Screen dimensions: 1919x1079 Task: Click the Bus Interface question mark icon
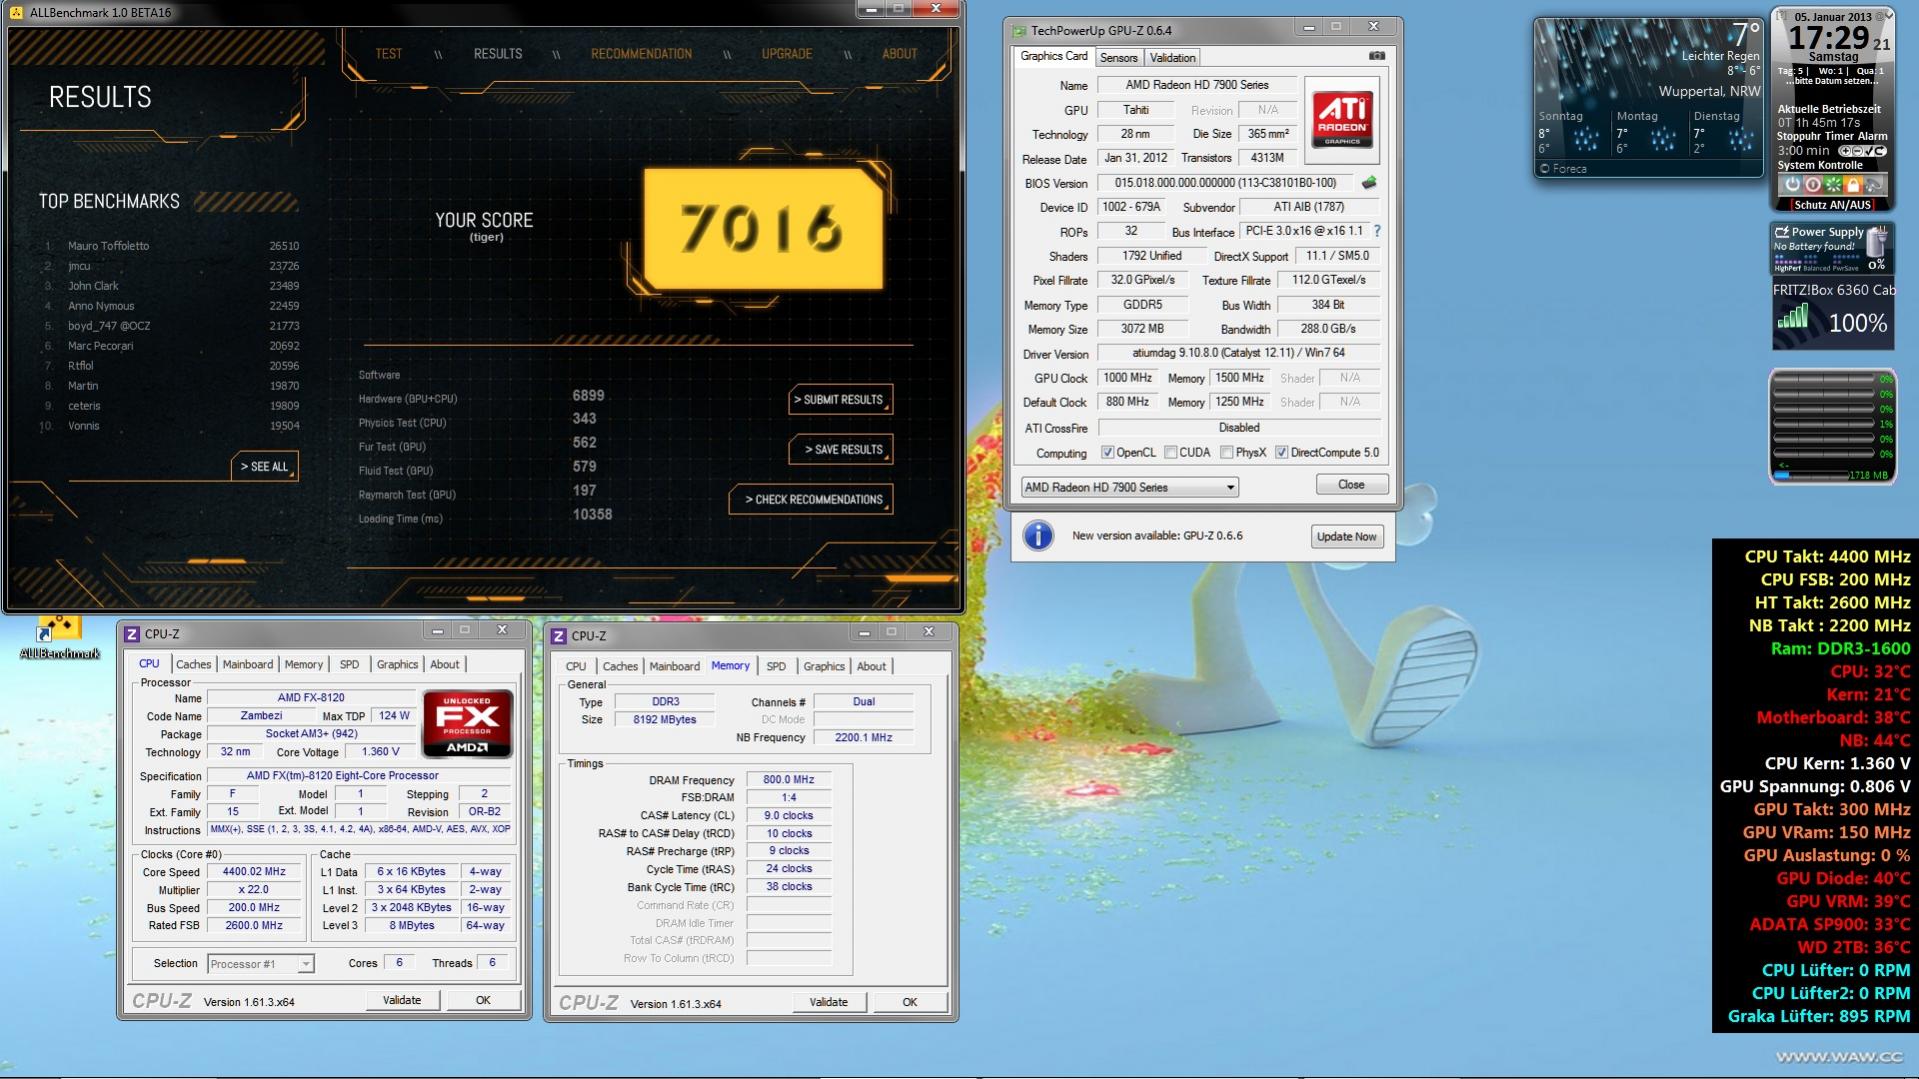(1377, 231)
